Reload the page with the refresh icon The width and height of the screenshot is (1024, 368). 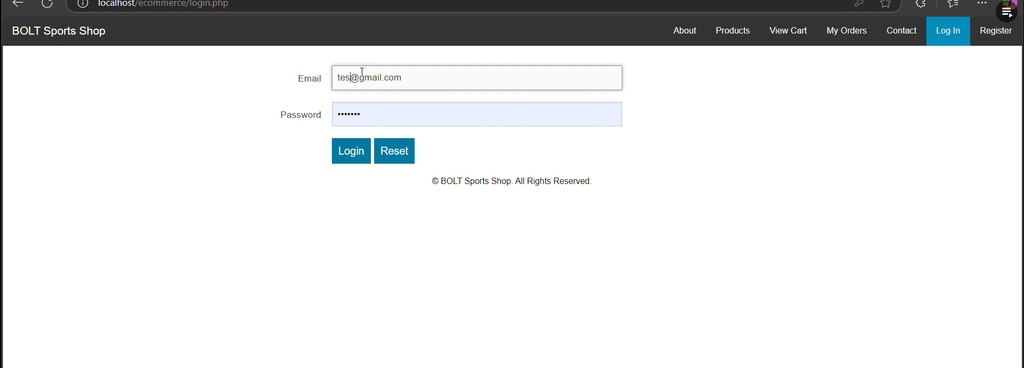click(47, 3)
